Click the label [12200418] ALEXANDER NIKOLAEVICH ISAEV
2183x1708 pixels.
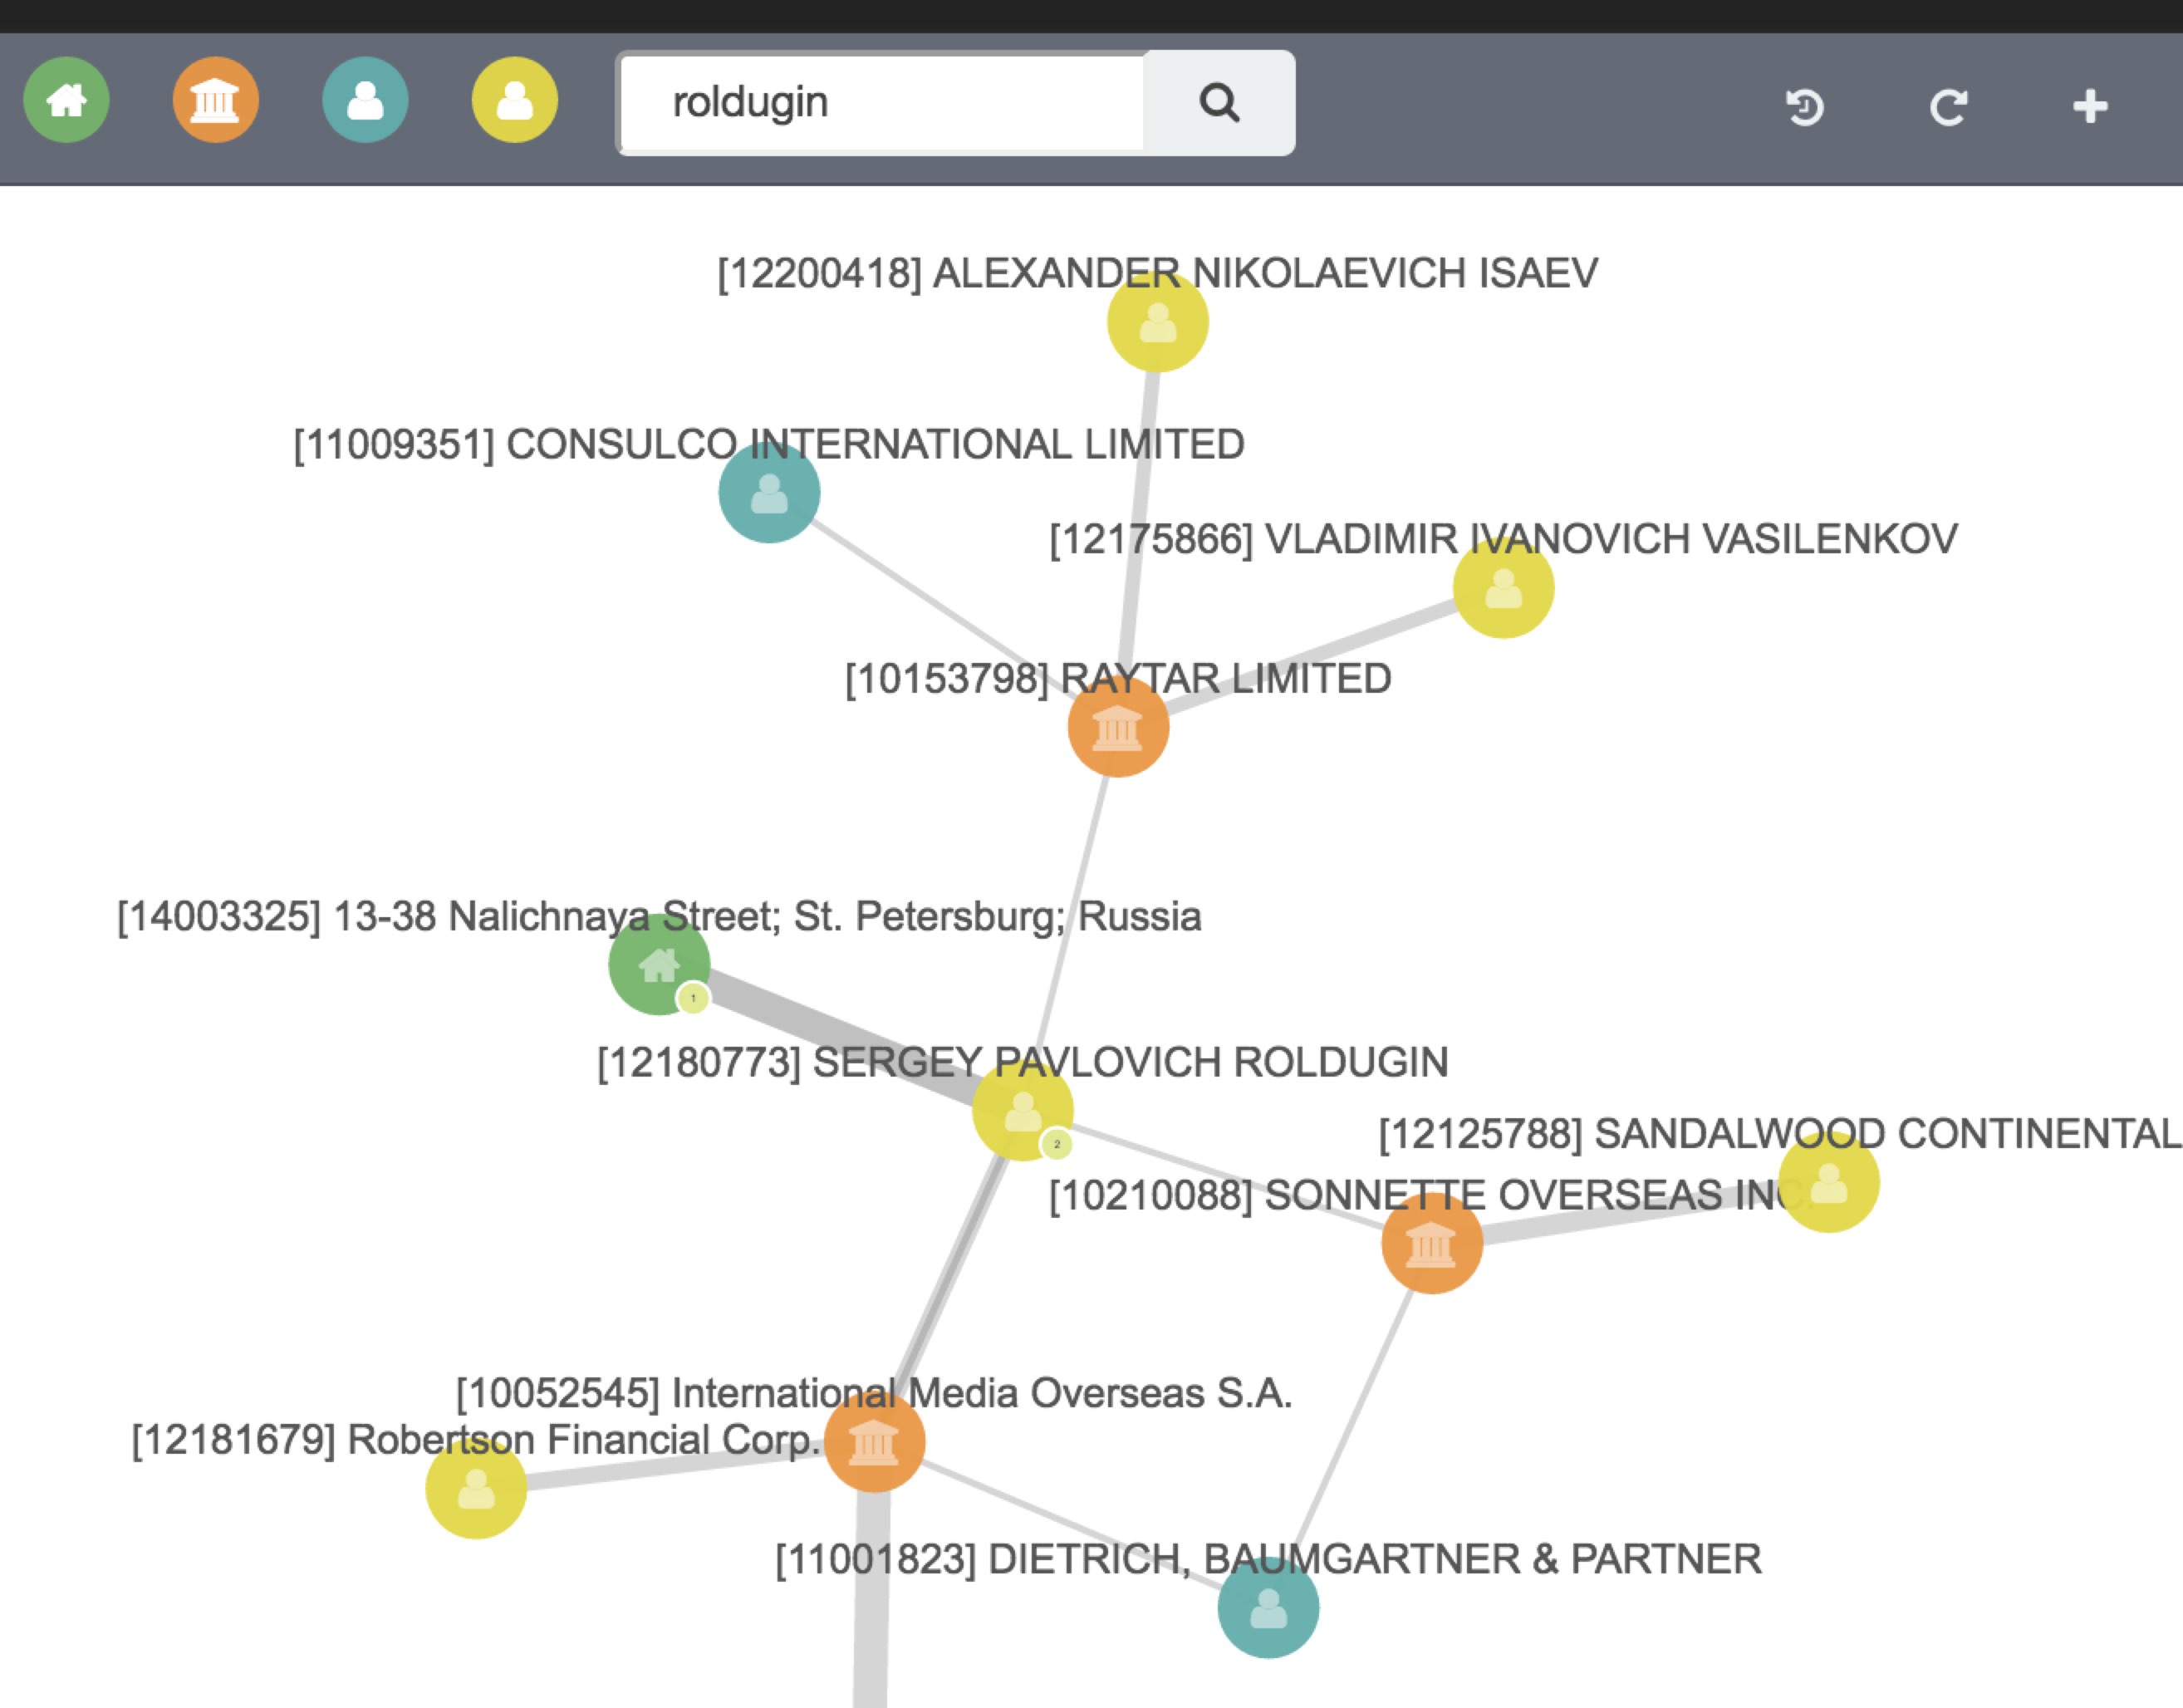tap(1158, 273)
